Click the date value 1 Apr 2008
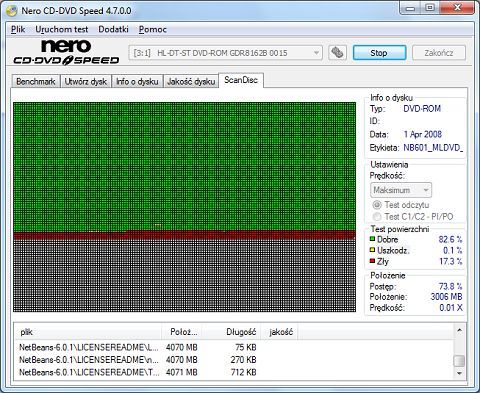Viewport: 480px width, 393px height. 423,134
